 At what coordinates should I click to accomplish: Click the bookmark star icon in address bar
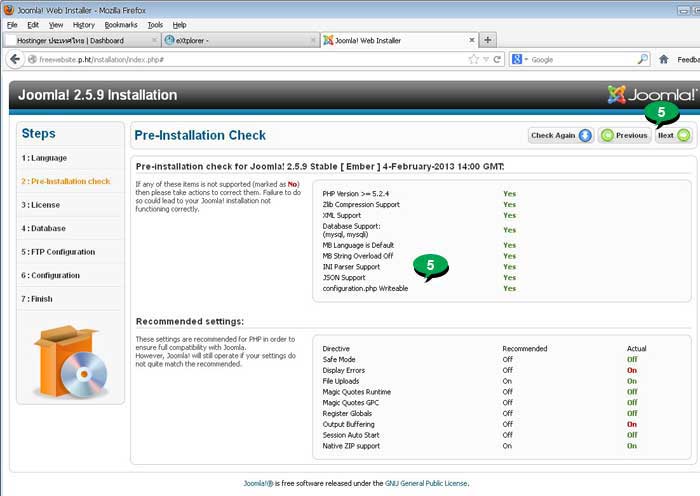(x=474, y=59)
